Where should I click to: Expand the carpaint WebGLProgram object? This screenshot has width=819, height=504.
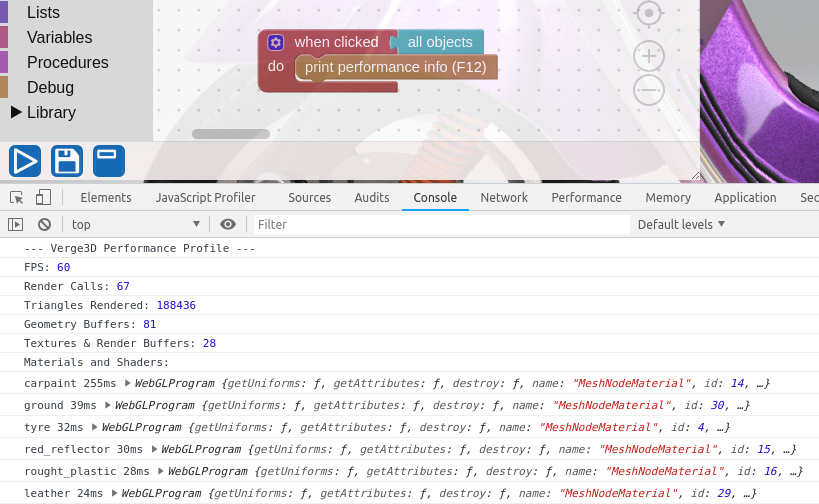click(x=127, y=383)
